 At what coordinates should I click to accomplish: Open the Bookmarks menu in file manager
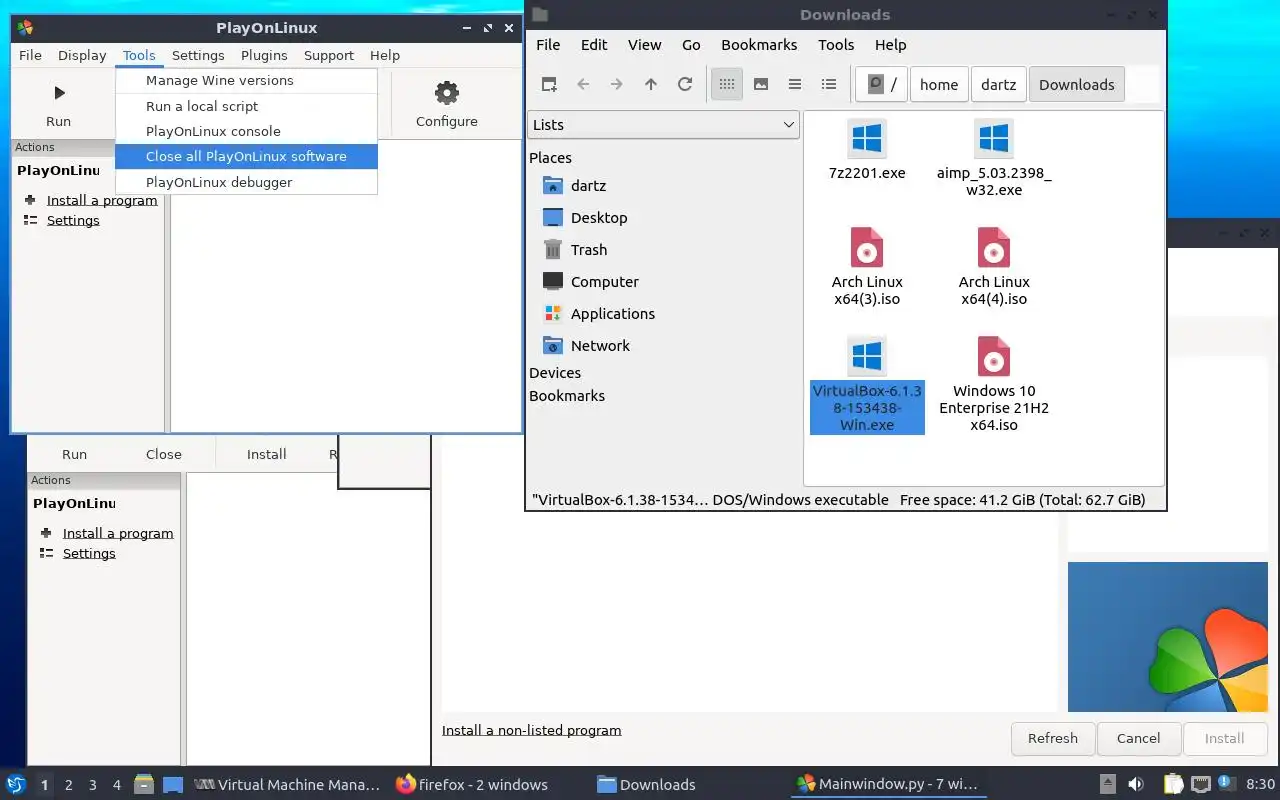(x=759, y=45)
